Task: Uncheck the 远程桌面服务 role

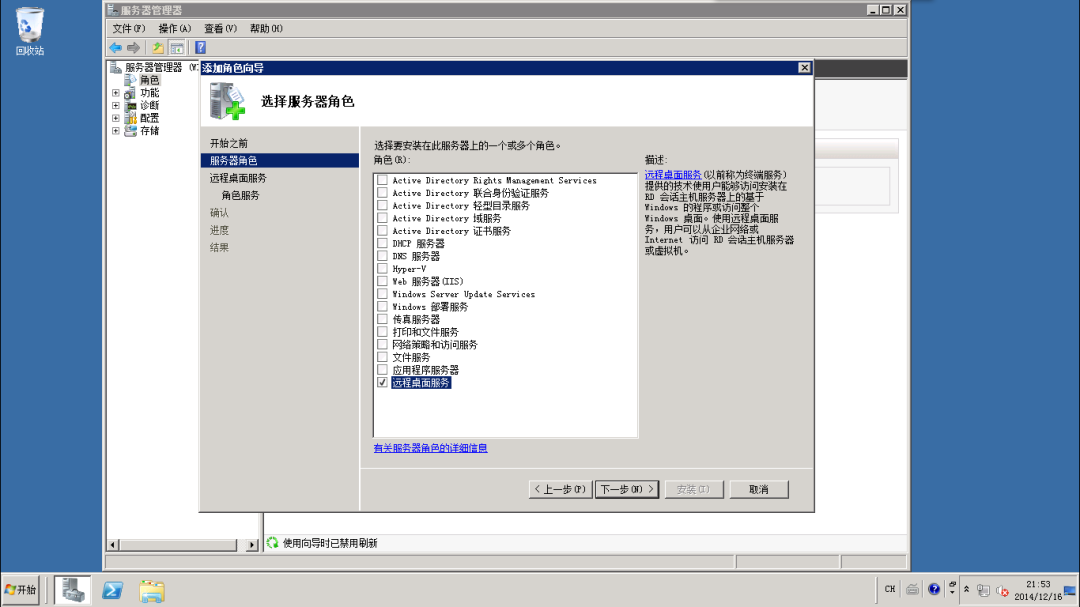Action: pyautogui.click(x=382, y=382)
